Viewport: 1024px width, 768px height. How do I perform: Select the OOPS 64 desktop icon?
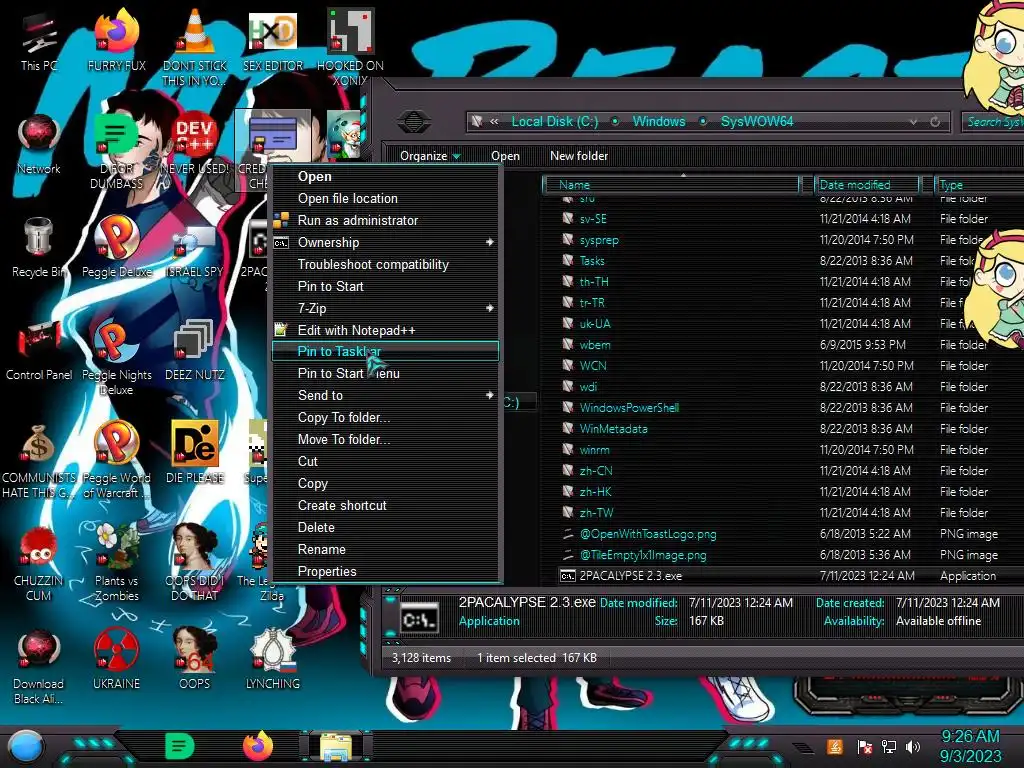(194, 660)
